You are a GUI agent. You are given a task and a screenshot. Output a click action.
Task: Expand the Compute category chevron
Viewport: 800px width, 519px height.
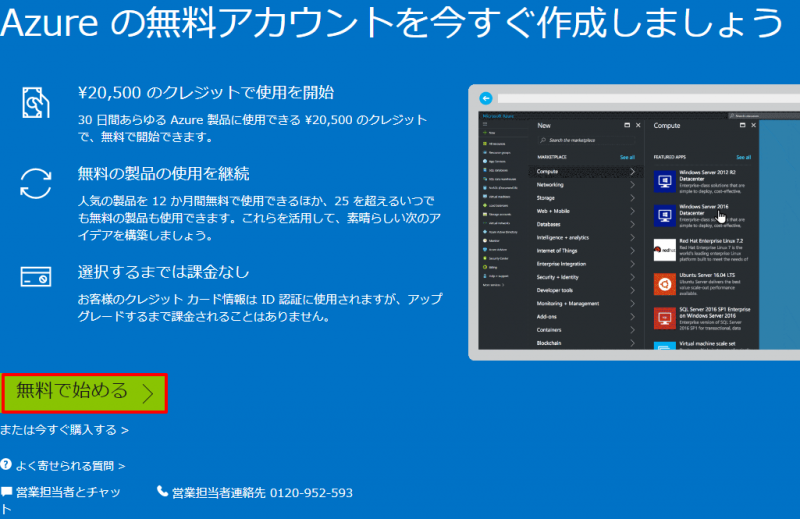632,171
